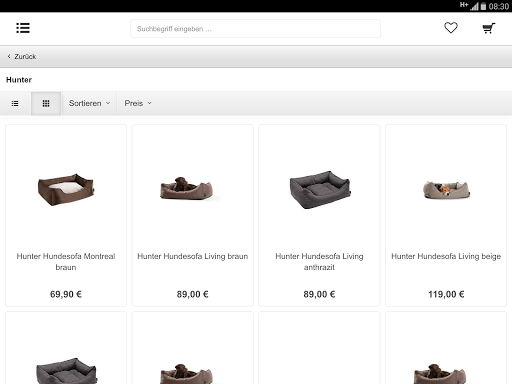Tap the battery icon in status bar
Viewport: 512px width, 384px height.
click(x=483, y=6)
